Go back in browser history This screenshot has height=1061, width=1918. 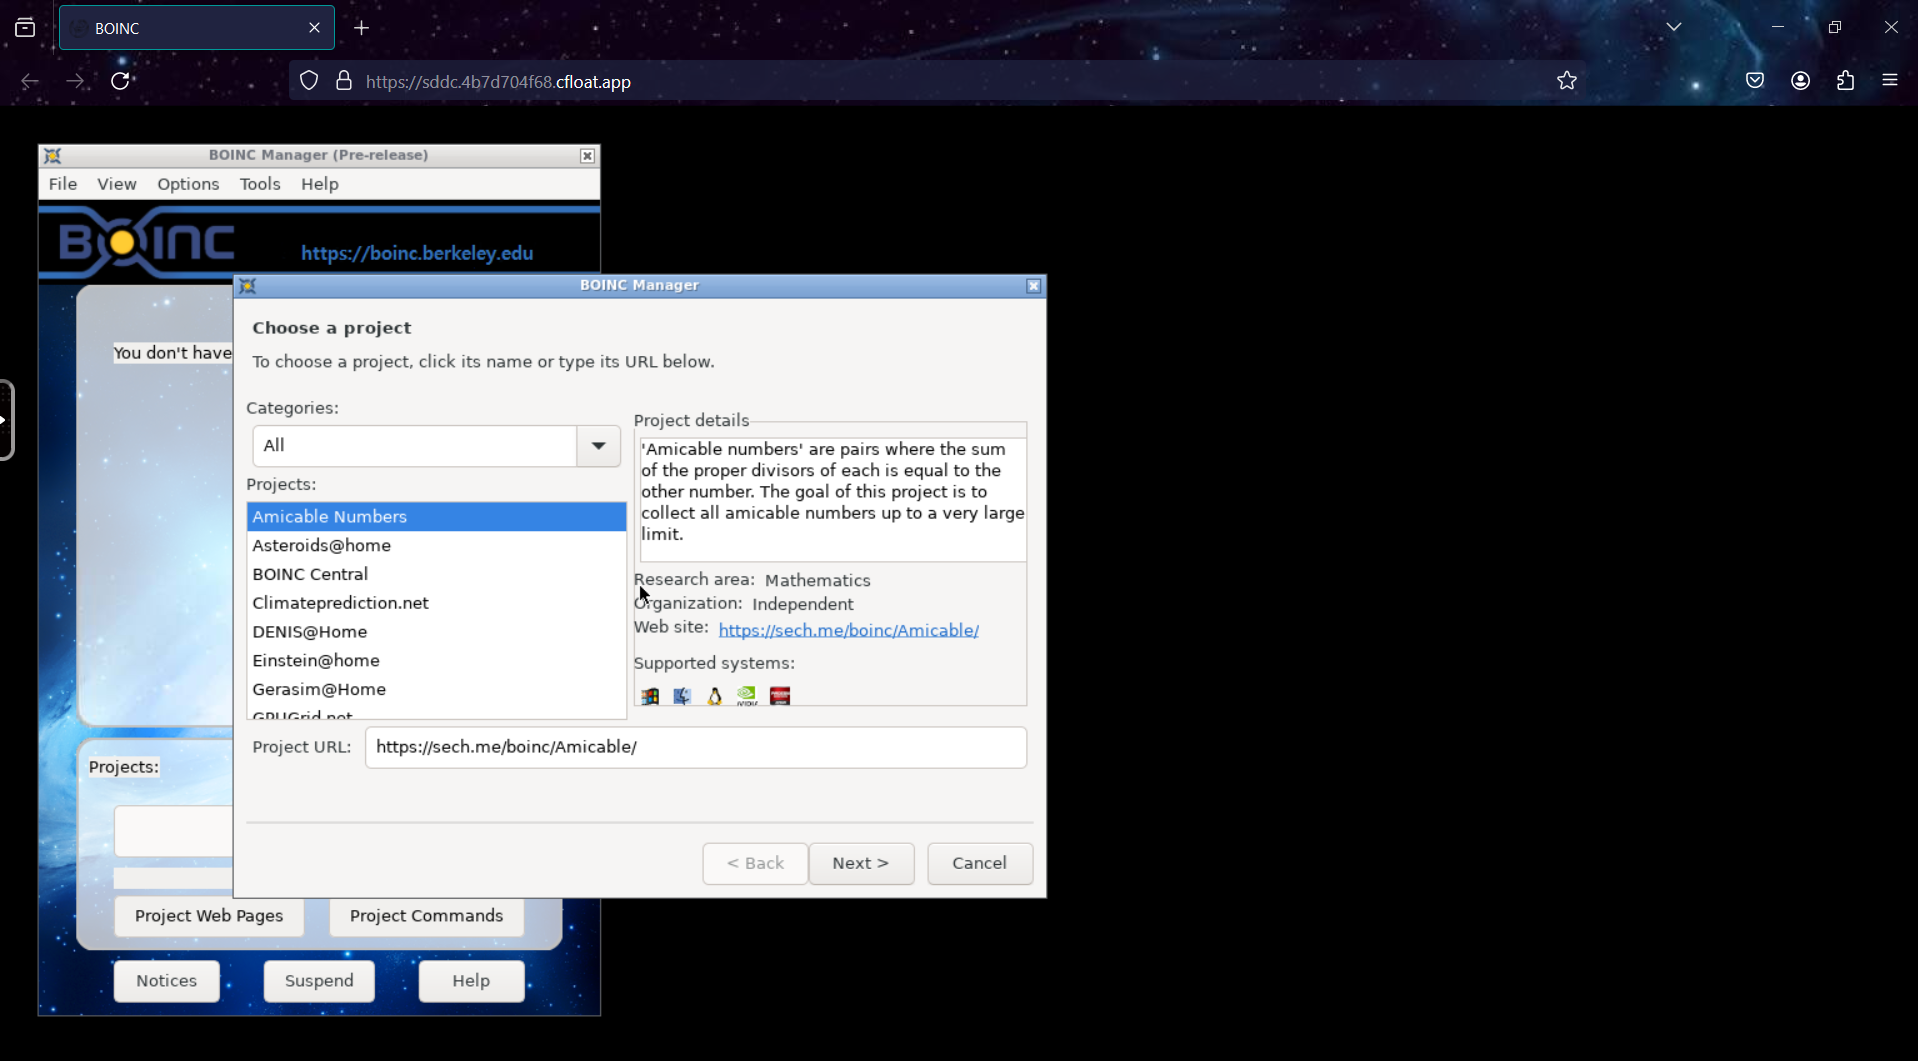(30, 81)
